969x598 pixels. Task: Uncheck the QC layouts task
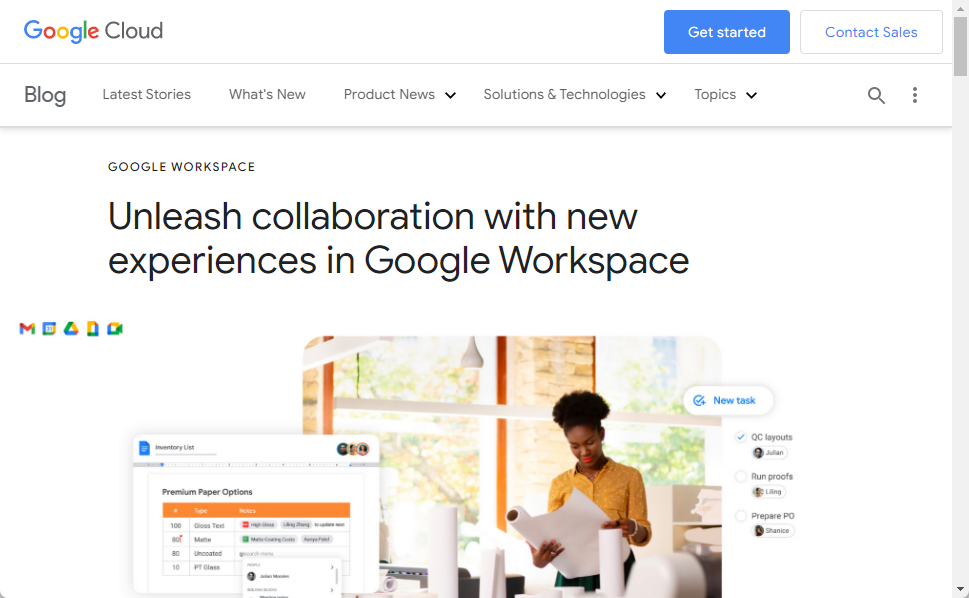click(740, 437)
